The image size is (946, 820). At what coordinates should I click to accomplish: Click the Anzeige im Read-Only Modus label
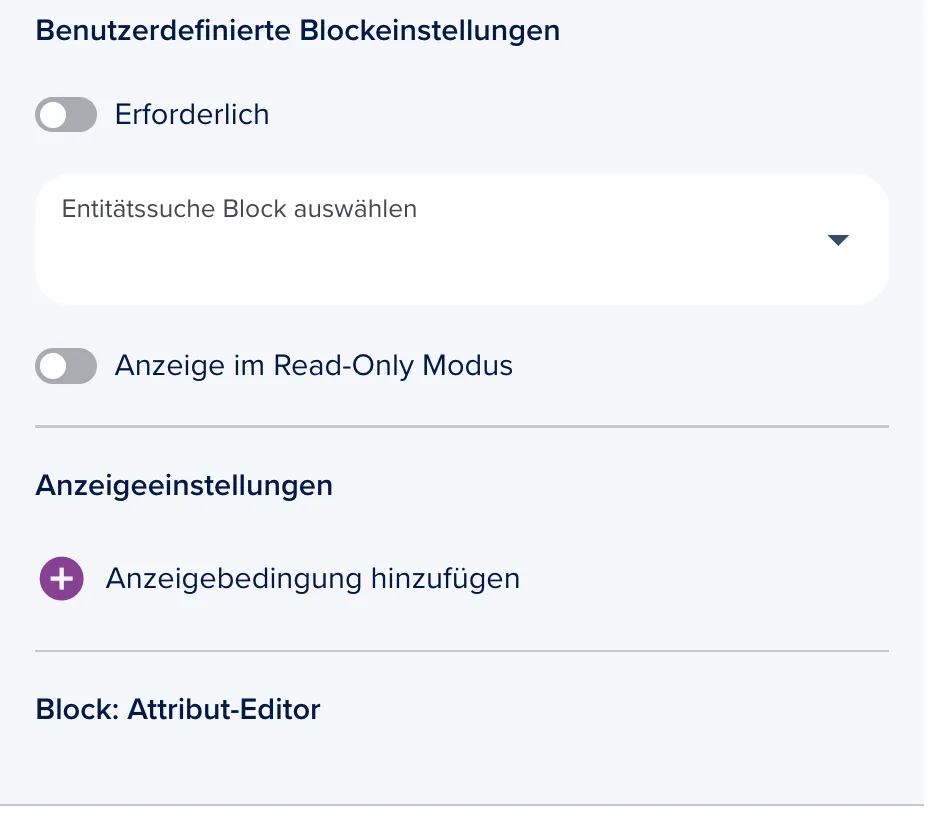click(x=314, y=366)
